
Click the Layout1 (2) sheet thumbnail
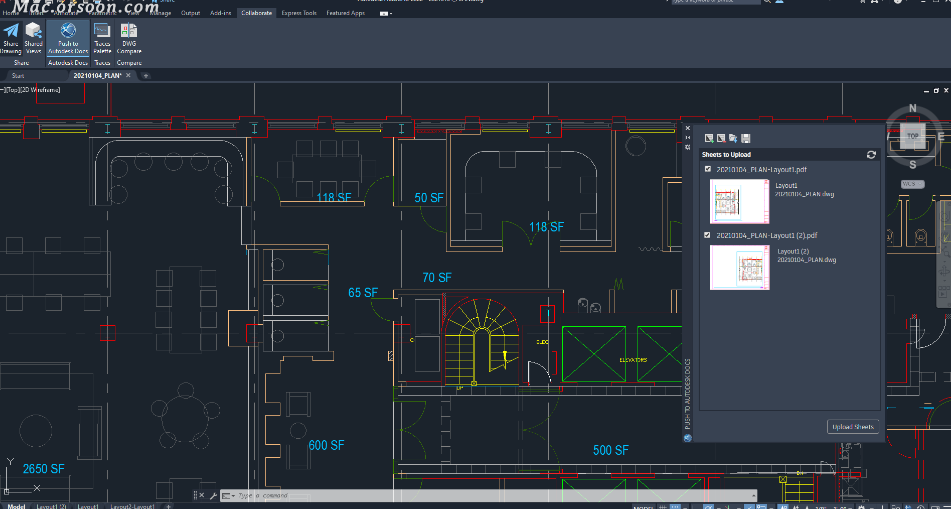(739, 268)
